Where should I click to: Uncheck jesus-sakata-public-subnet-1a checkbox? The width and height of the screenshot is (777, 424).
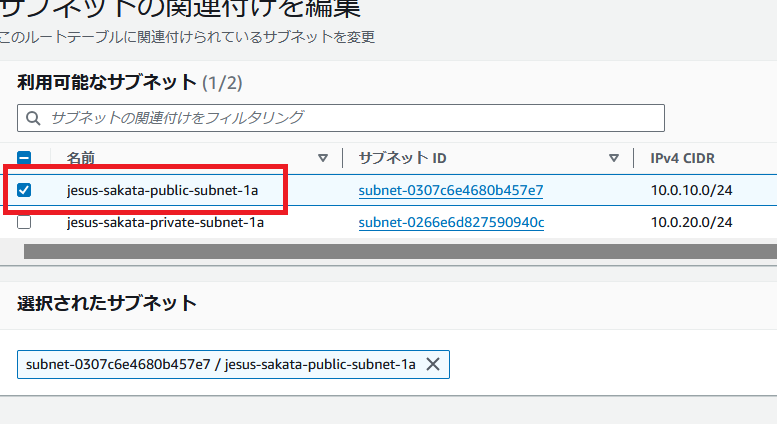click(24, 190)
